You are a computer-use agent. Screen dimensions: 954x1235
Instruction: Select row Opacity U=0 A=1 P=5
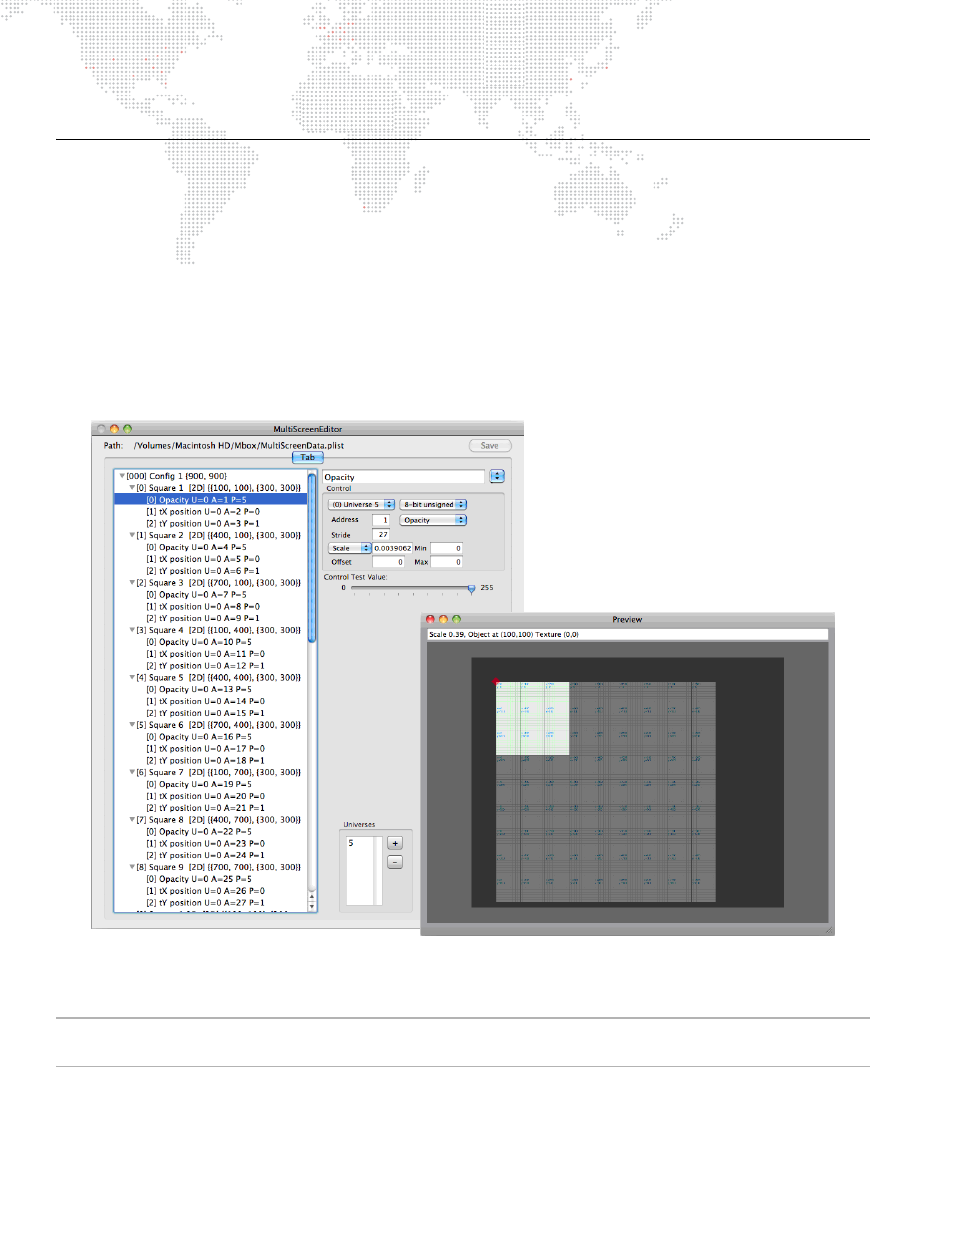point(211,500)
